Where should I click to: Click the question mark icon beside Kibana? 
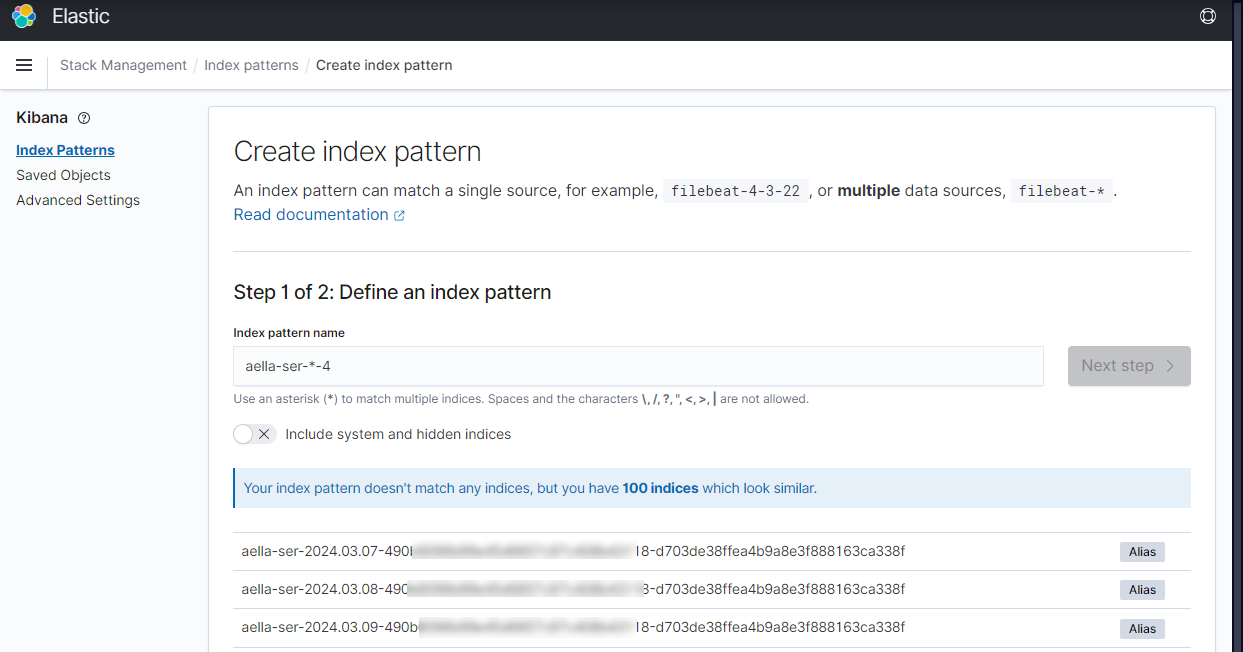pos(84,118)
